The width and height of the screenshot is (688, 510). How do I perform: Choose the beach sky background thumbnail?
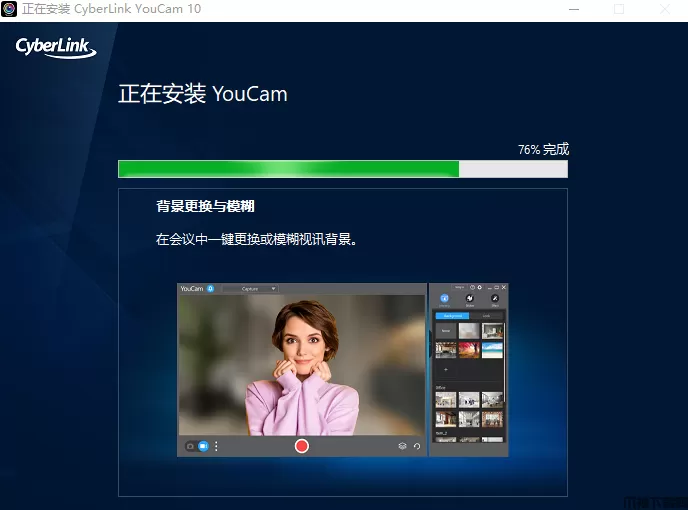tap(492, 350)
